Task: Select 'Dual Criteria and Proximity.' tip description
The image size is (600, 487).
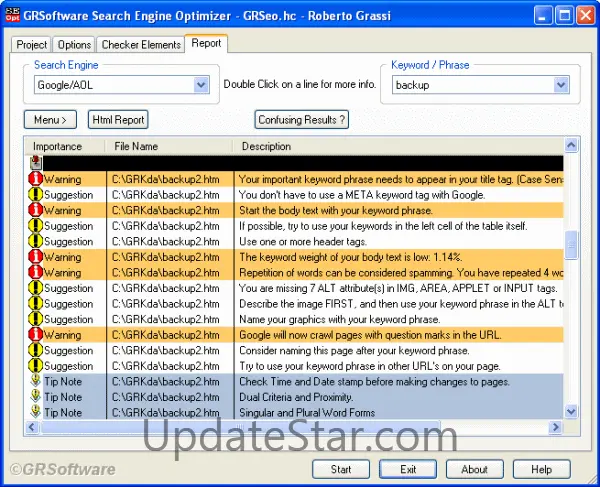Action: [296, 397]
